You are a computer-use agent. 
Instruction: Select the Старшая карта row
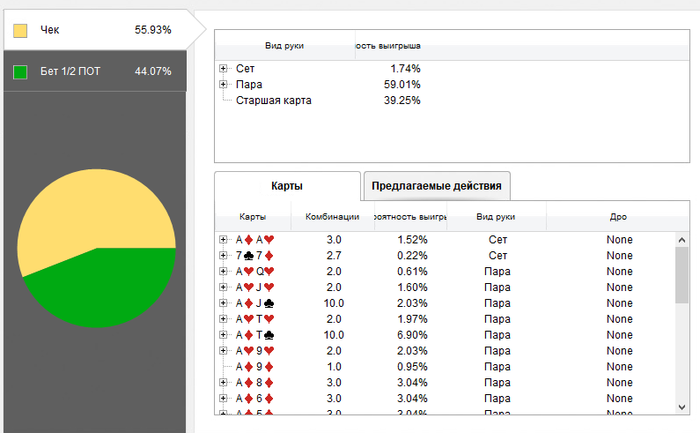click(274, 100)
